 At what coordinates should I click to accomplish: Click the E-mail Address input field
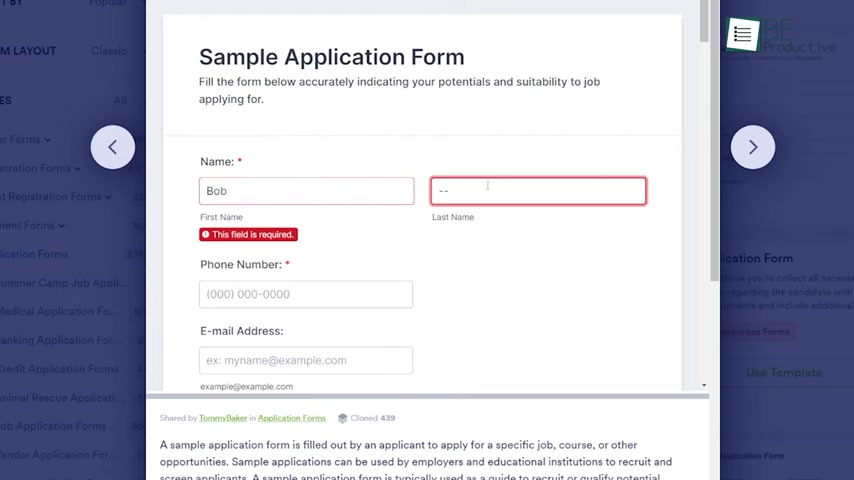click(306, 360)
